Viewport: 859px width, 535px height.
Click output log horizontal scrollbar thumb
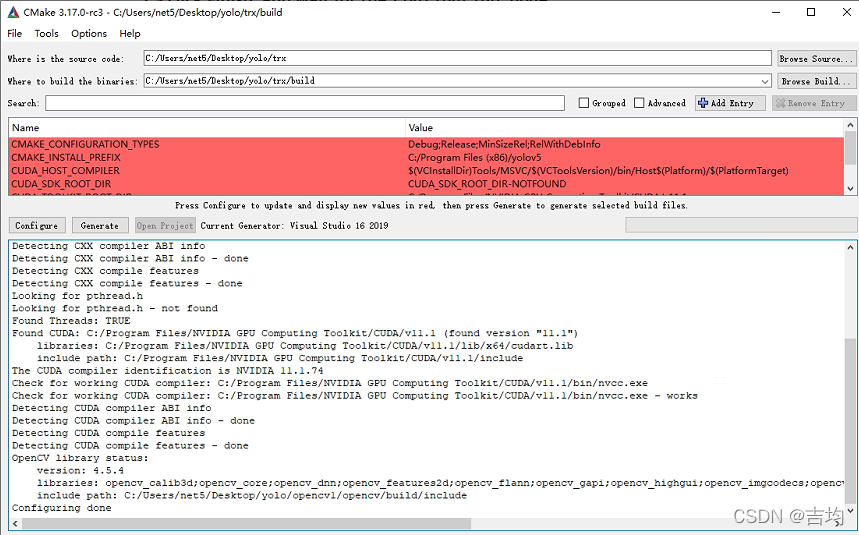click(247, 524)
